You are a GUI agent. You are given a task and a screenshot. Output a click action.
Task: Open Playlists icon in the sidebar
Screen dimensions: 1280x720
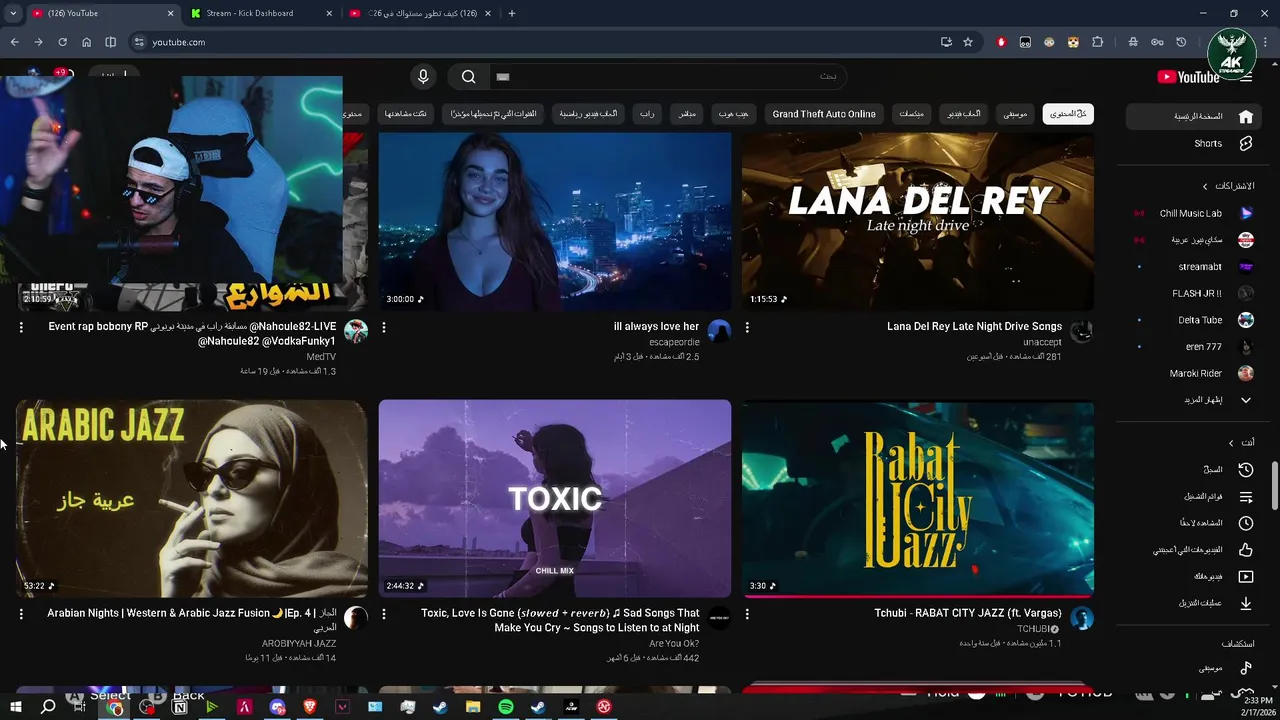[1246, 496]
